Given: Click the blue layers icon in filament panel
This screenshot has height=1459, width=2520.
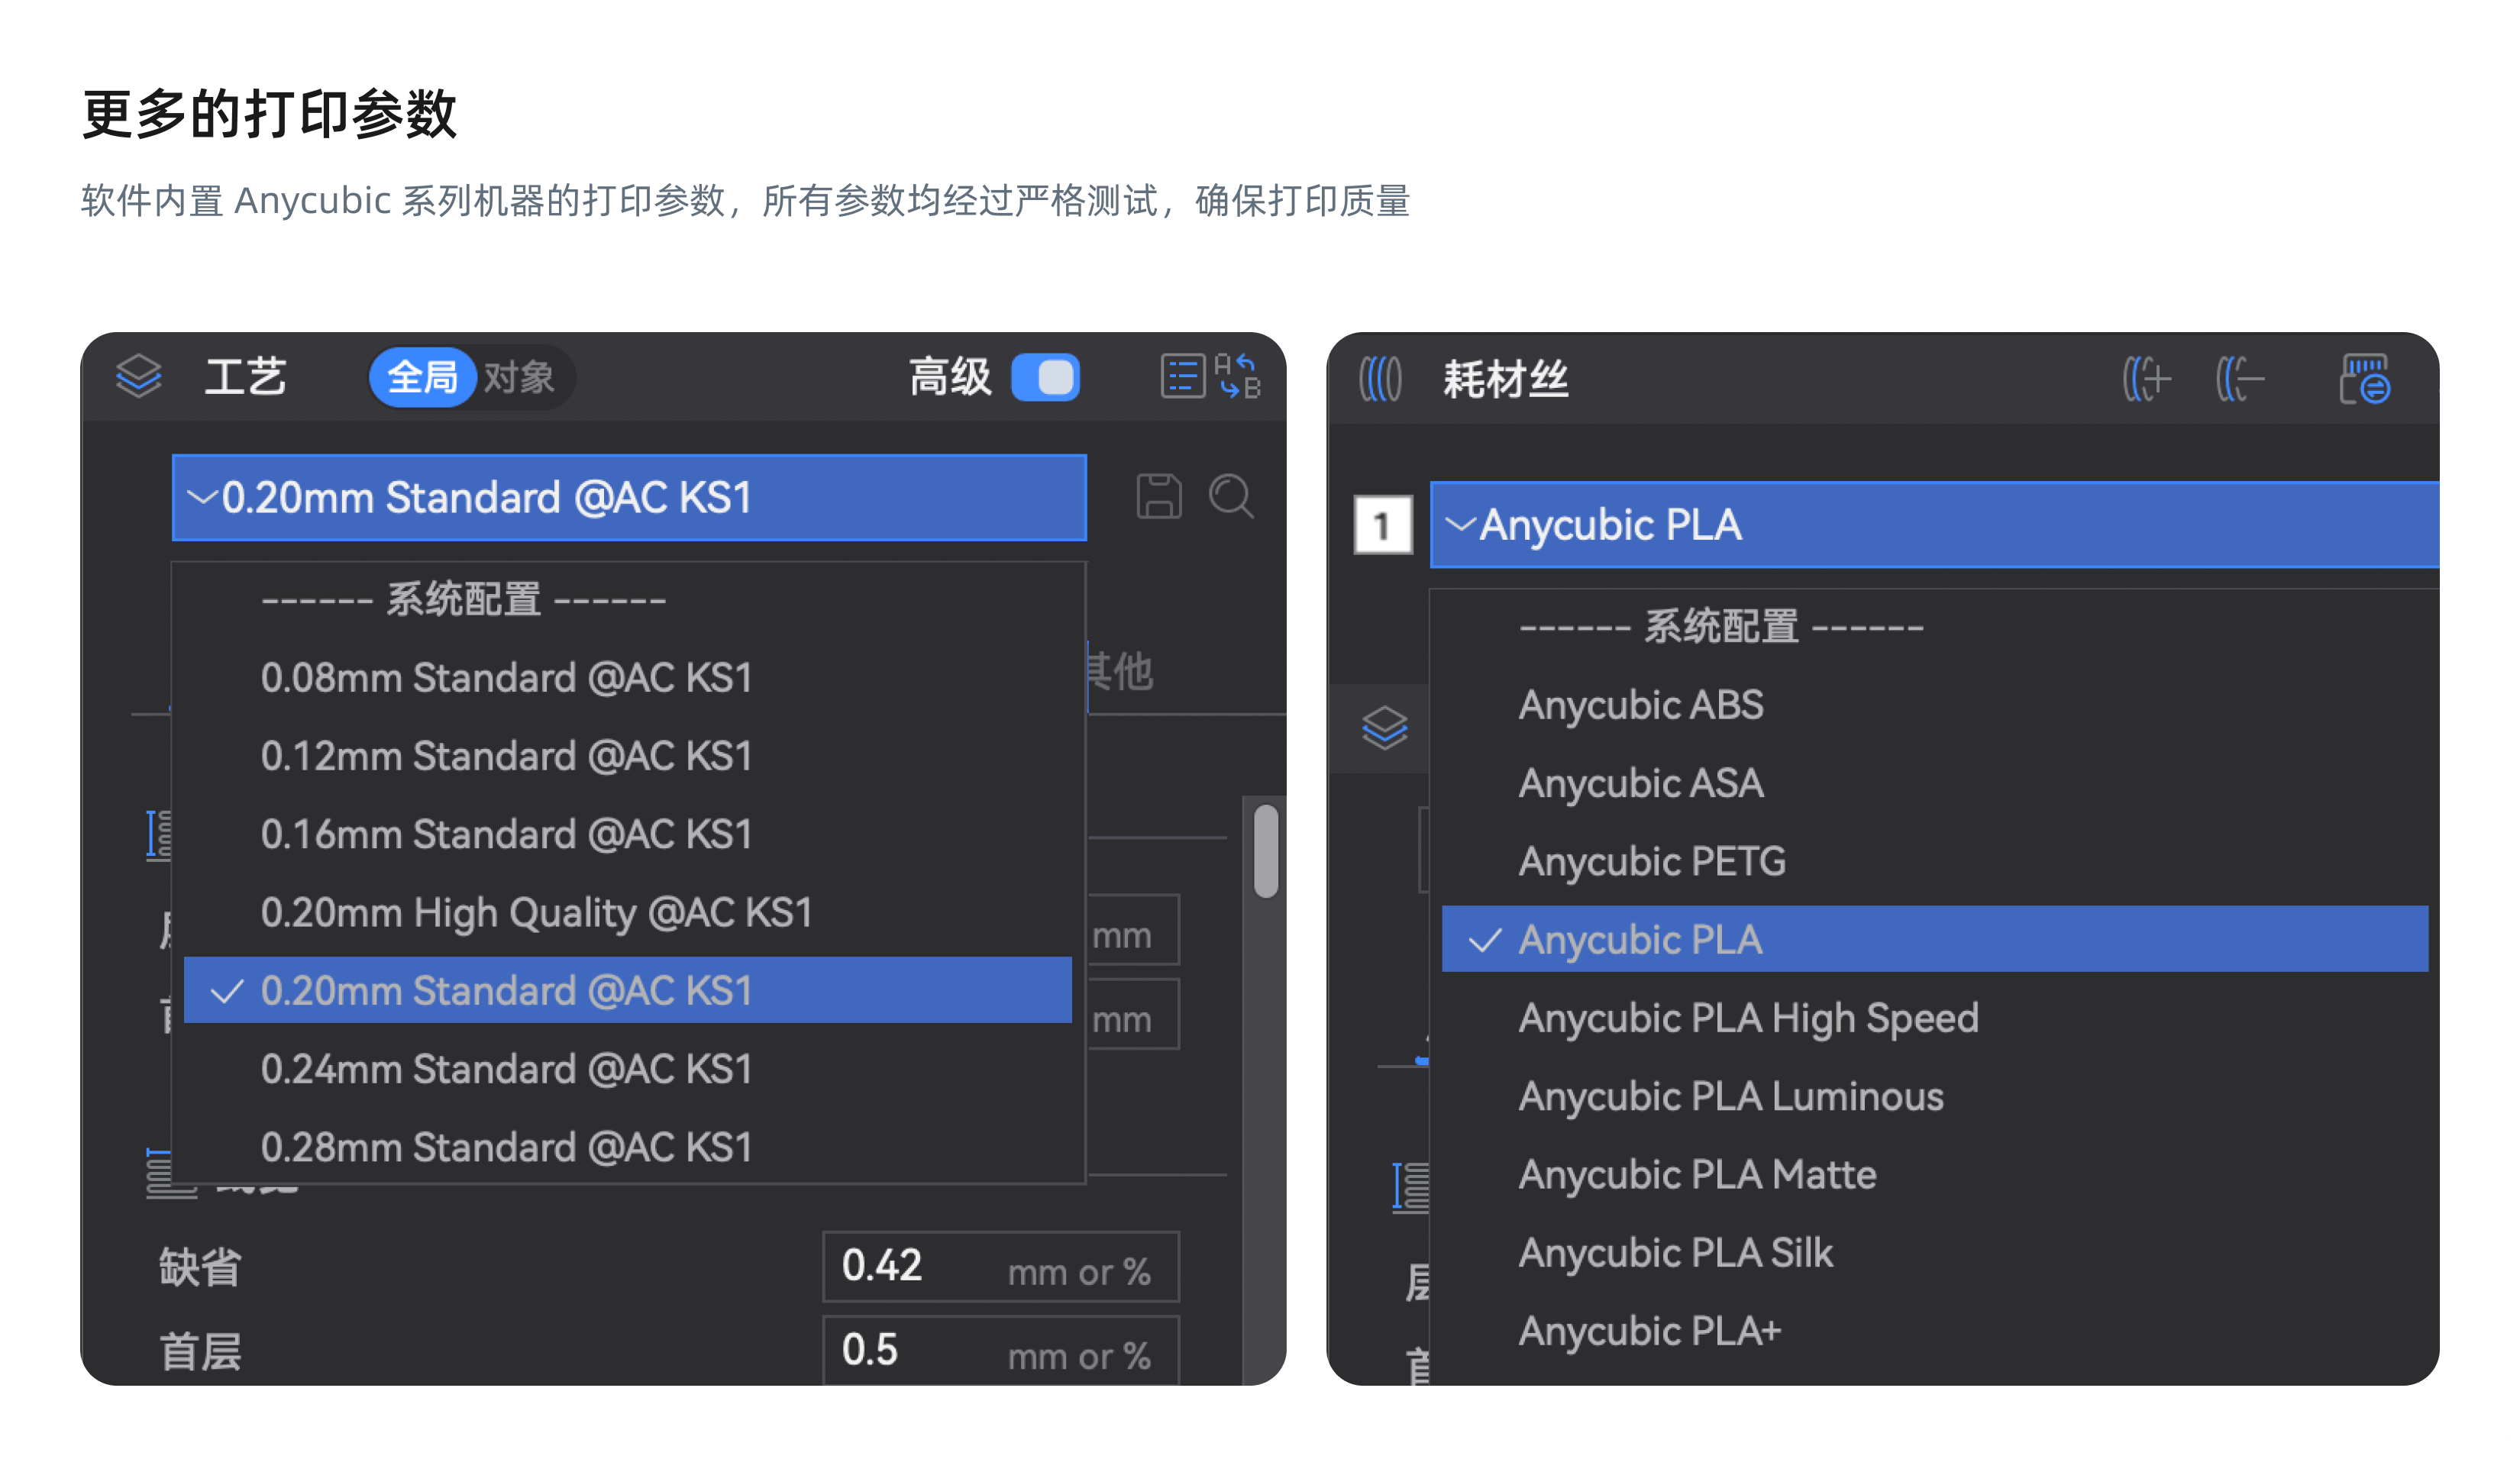Looking at the screenshot, I should pos(1385,728).
